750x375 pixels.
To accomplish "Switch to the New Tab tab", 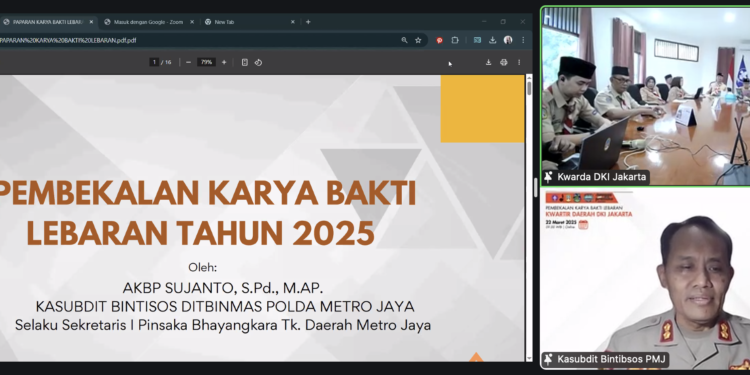I will [x=250, y=22].
